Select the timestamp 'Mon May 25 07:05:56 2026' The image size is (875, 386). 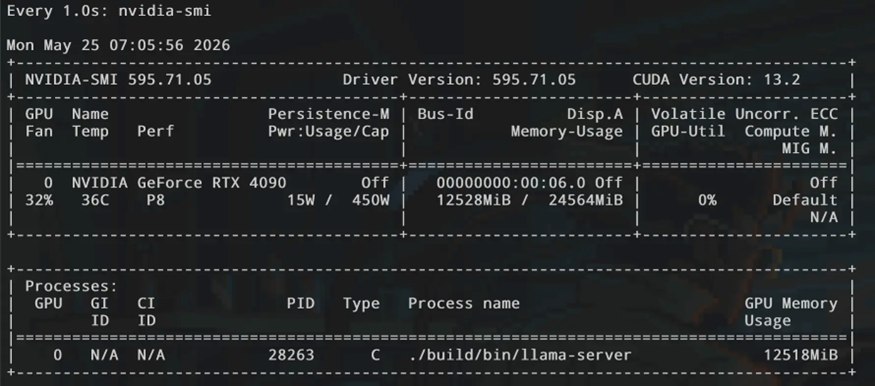tap(118, 45)
